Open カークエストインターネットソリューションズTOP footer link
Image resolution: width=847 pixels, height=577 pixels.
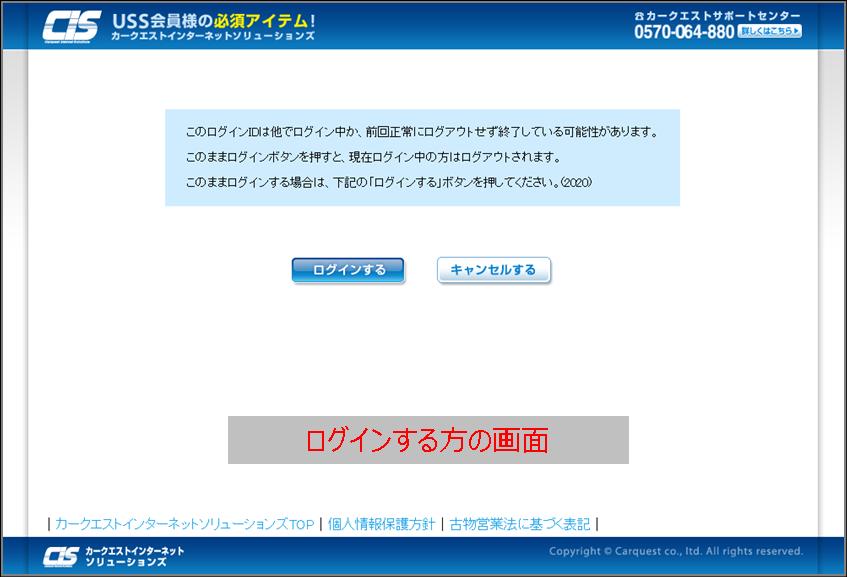tap(185, 524)
